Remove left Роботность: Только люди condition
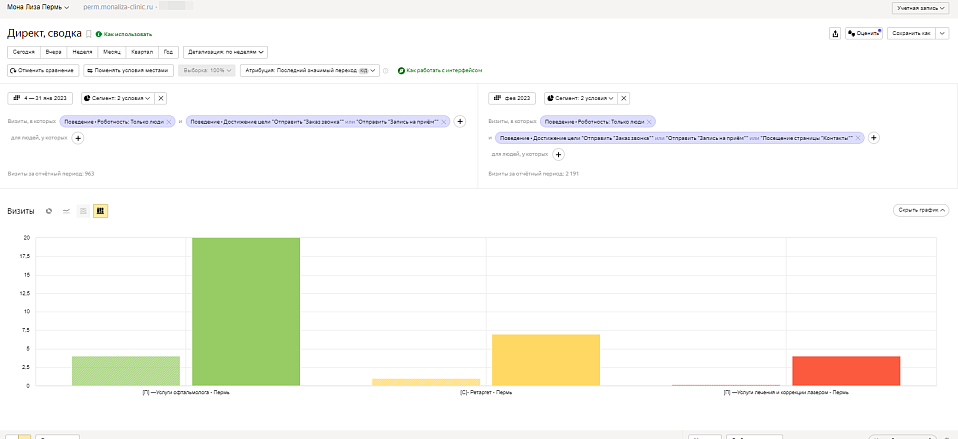This screenshot has width=958, height=439. tap(169, 122)
